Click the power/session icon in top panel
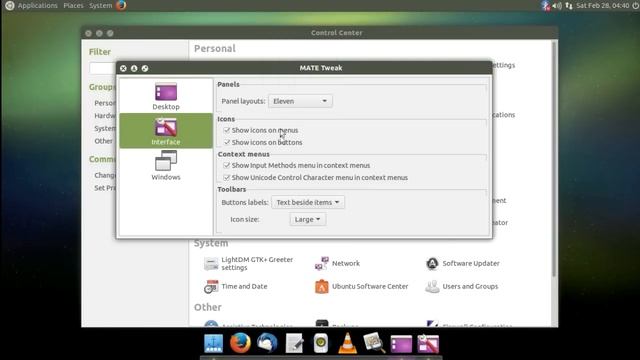 635,6
